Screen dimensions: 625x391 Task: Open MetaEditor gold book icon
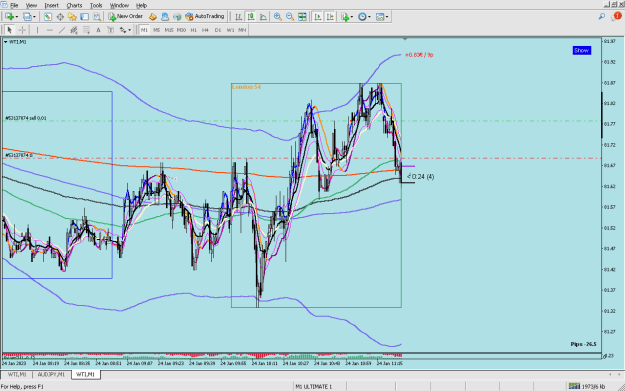[x=153, y=17]
